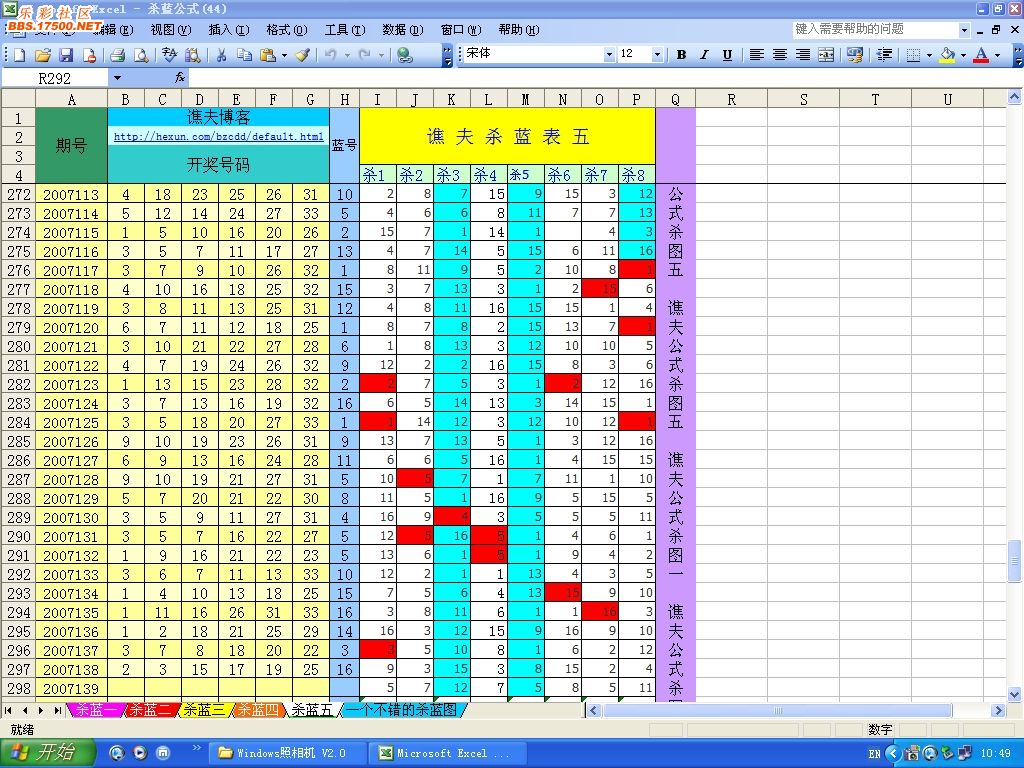Image resolution: width=1024 pixels, height=768 pixels.
Task: Open the 格式(O) menu
Action: pyautogui.click(x=287, y=29)
